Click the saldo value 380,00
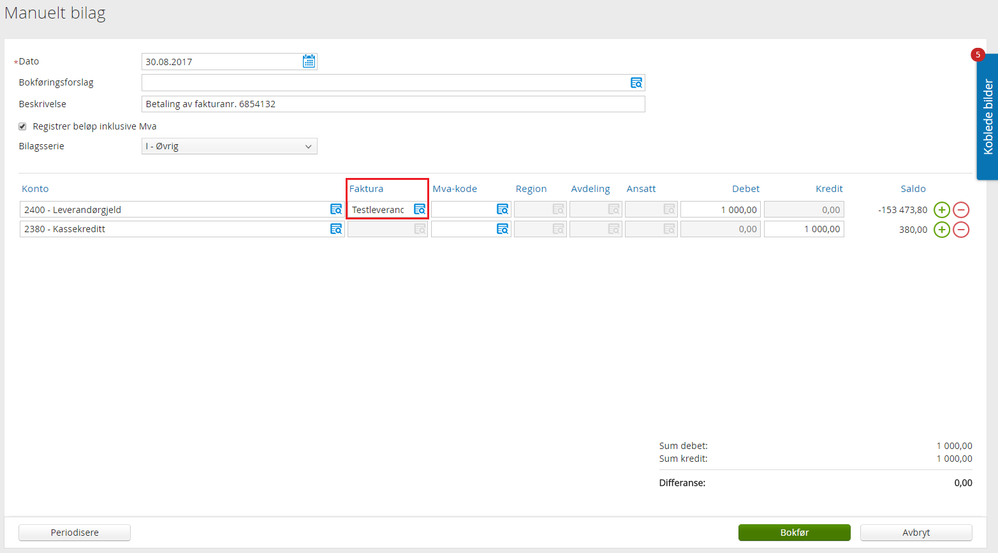The height and width of the screenshot is (553, 998). [x=913, y=230]
